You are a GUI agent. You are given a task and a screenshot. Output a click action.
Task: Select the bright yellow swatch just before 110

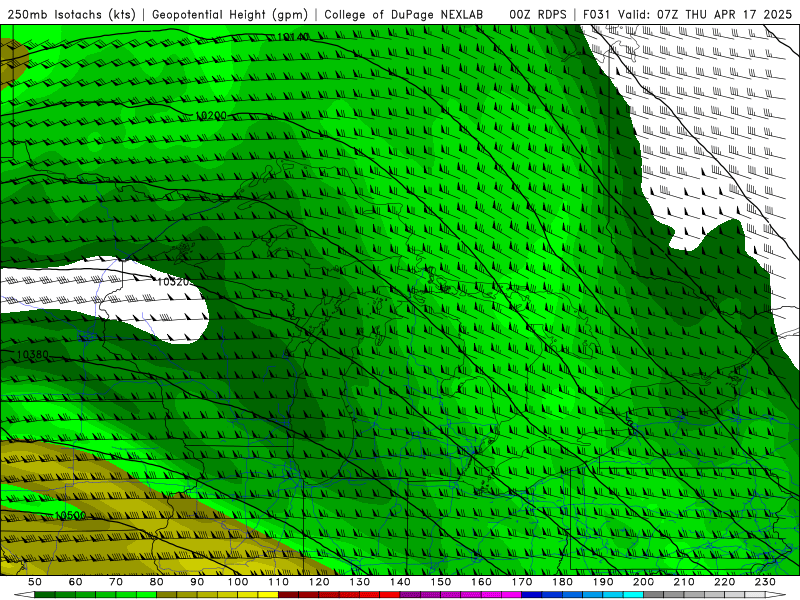click(x=268, y=595)
